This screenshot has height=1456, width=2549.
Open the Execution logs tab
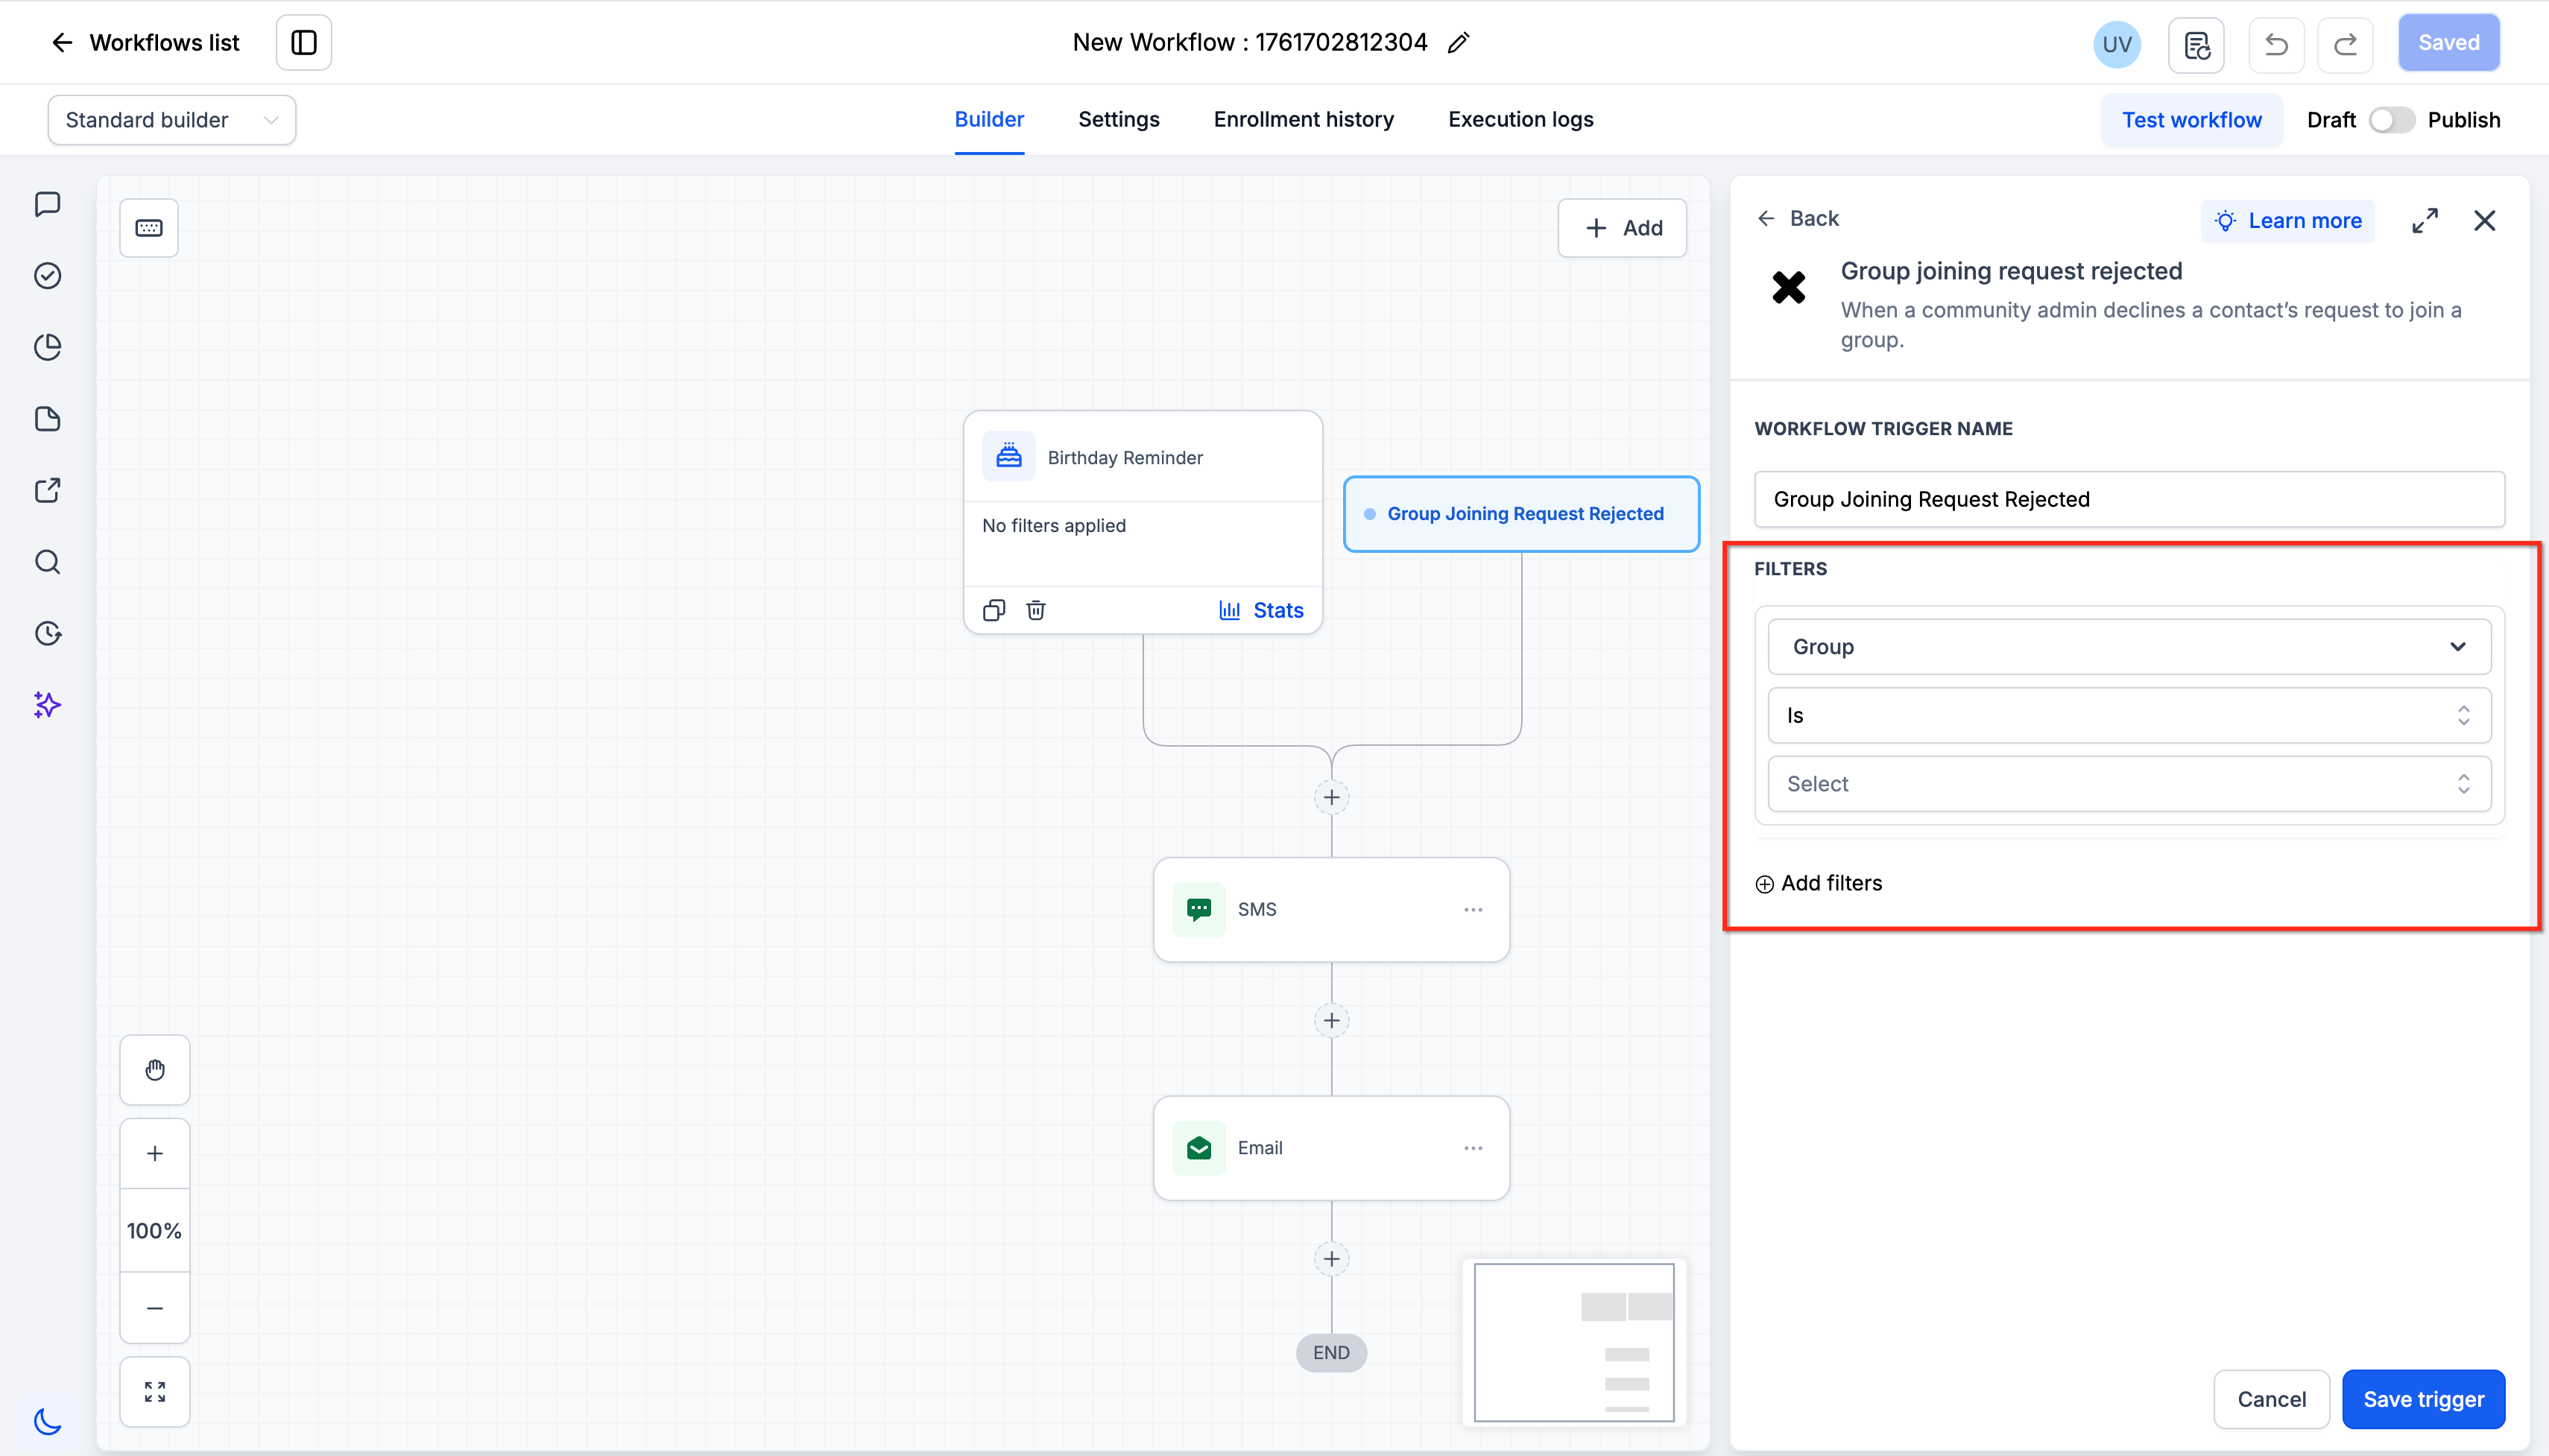coord(1521,120)
